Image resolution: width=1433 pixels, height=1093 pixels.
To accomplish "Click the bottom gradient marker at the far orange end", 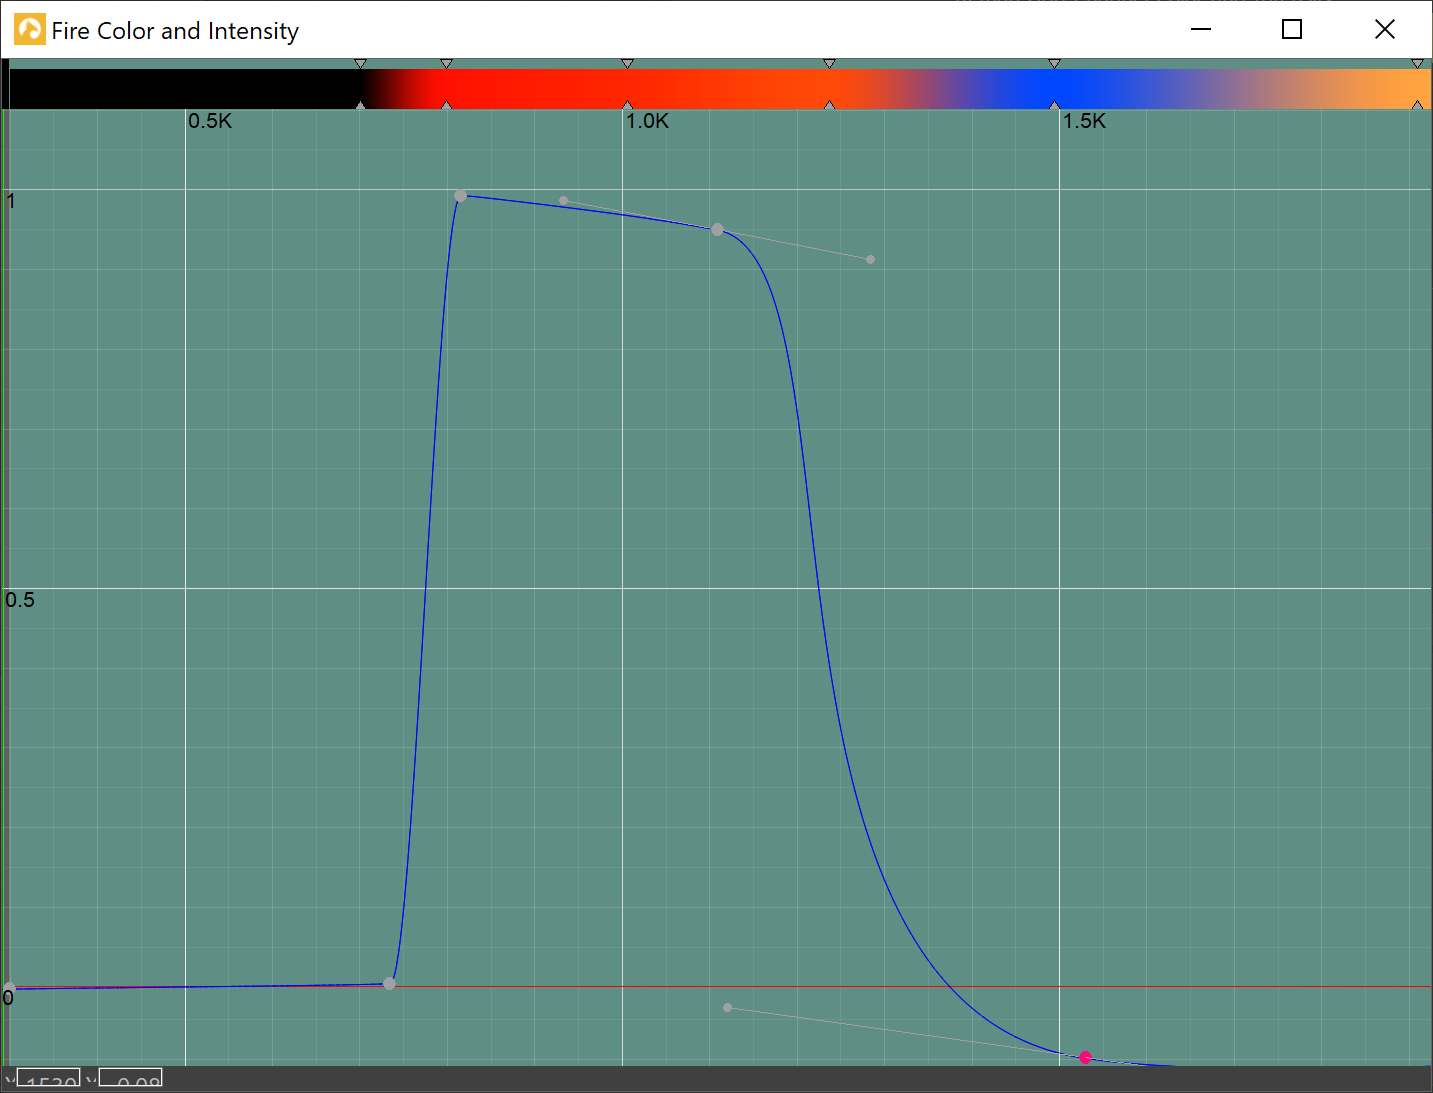I will pos(1417,104).
